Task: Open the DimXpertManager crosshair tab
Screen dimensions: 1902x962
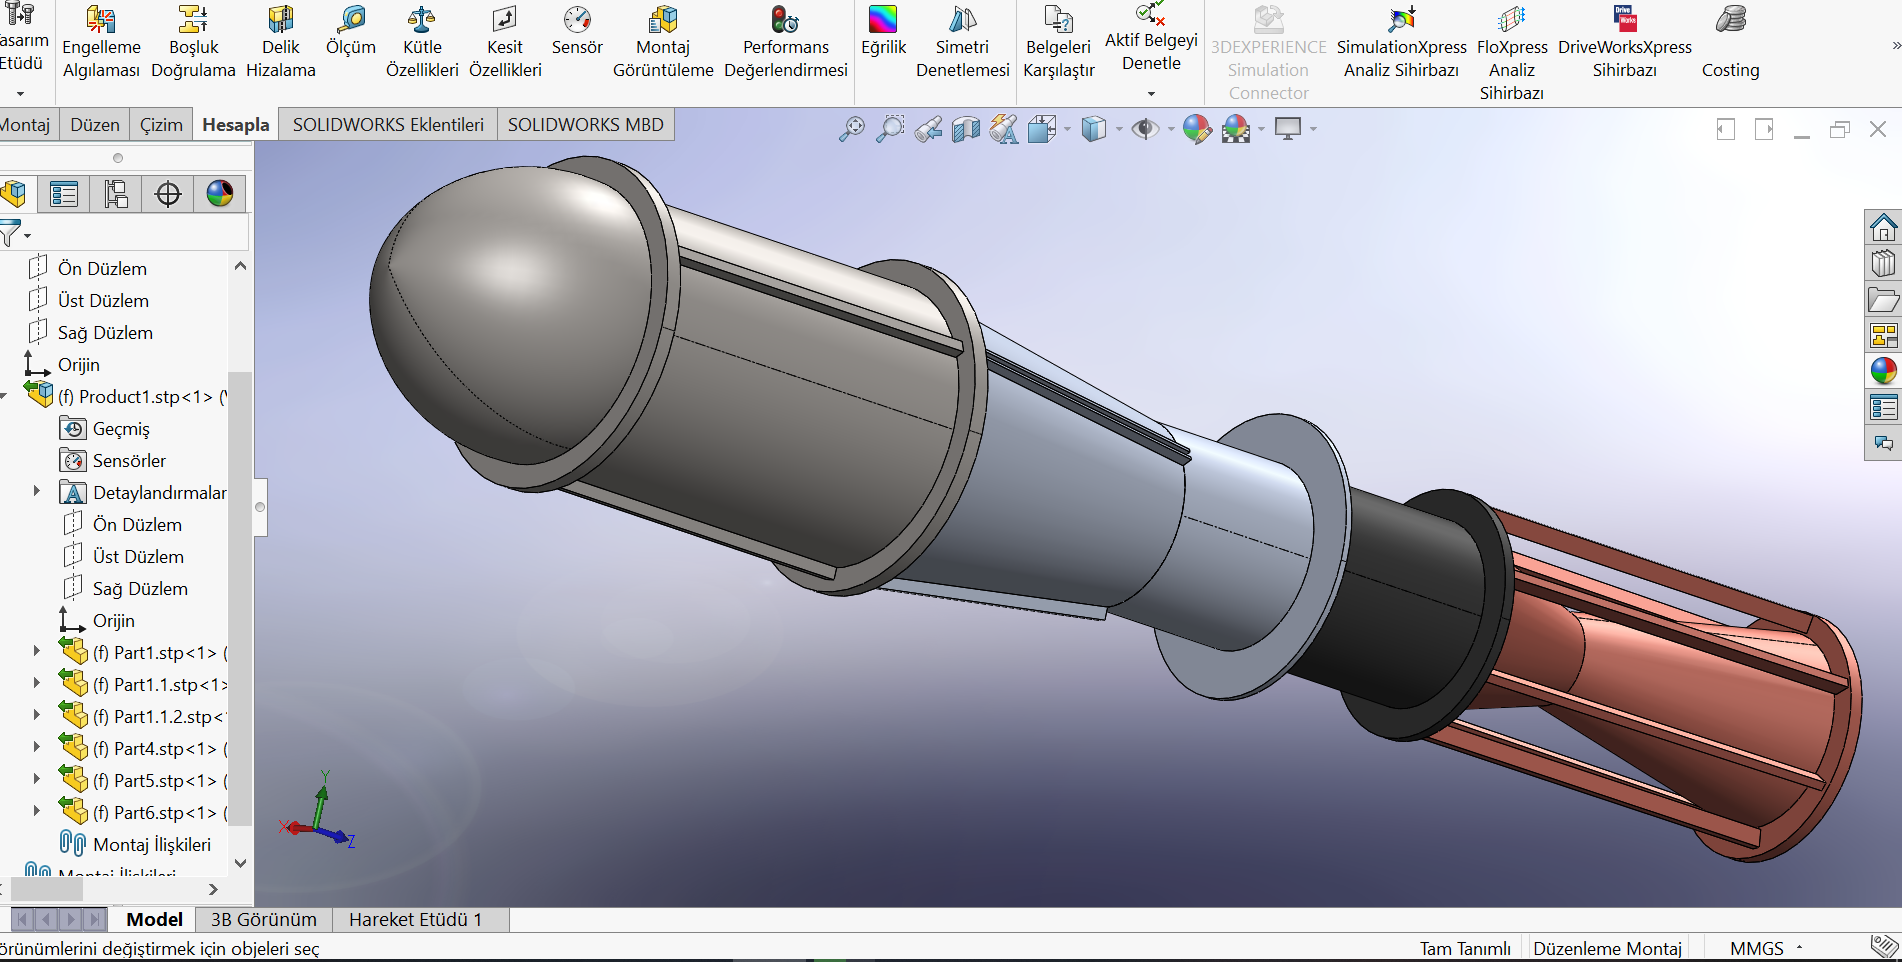Action: [x=168, y=194]
